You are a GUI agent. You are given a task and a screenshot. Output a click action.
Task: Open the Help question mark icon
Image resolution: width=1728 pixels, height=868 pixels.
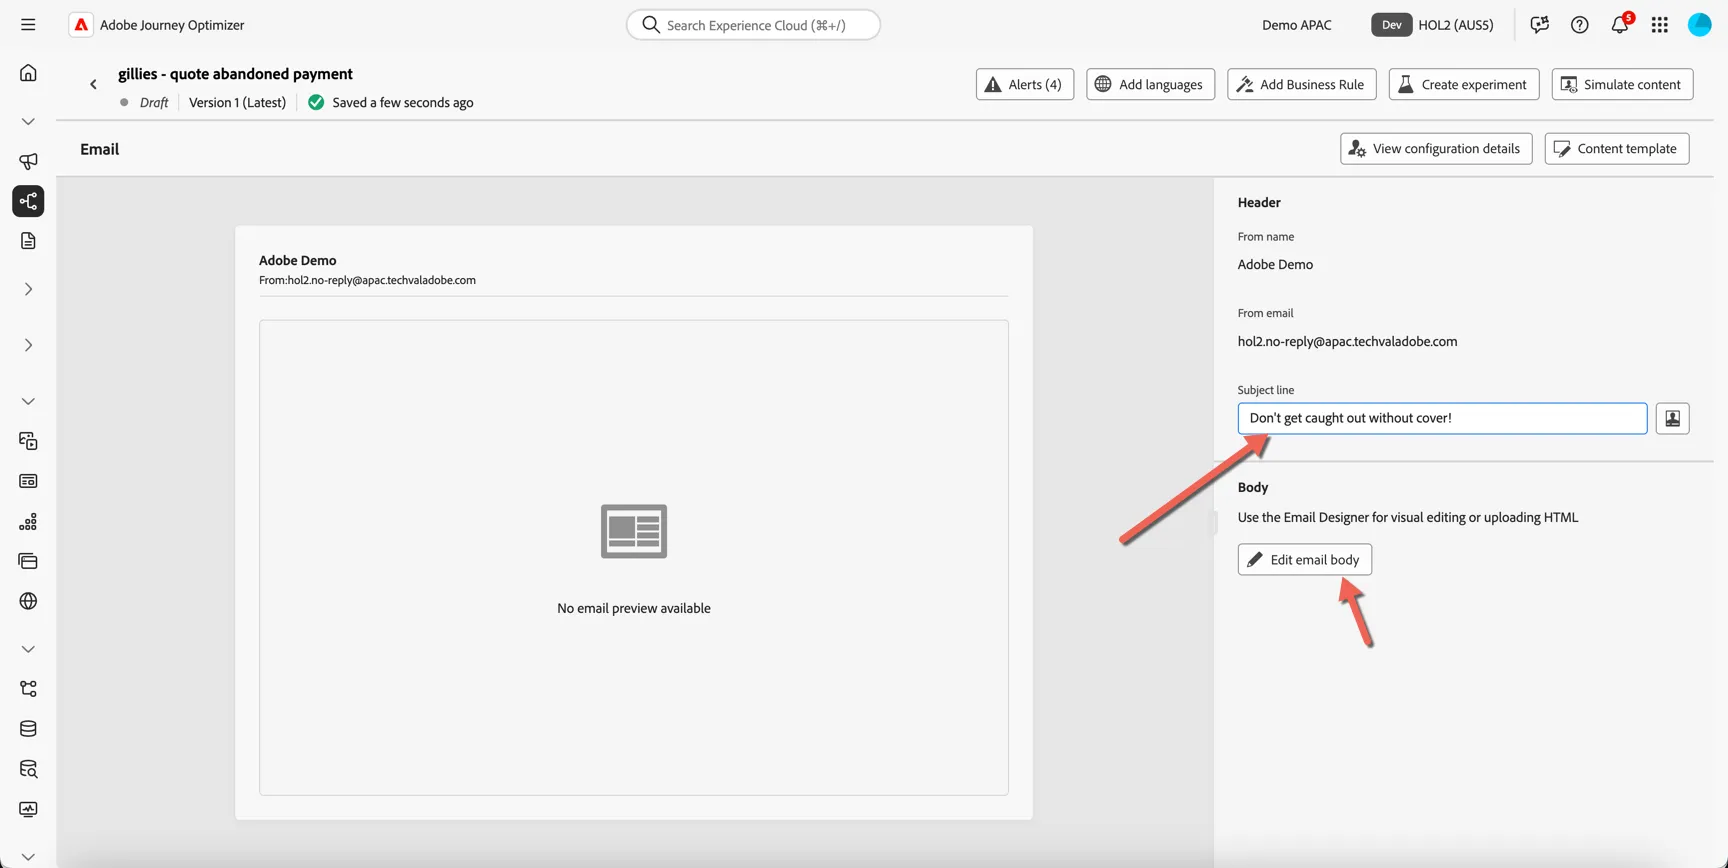click(1580, 25)
